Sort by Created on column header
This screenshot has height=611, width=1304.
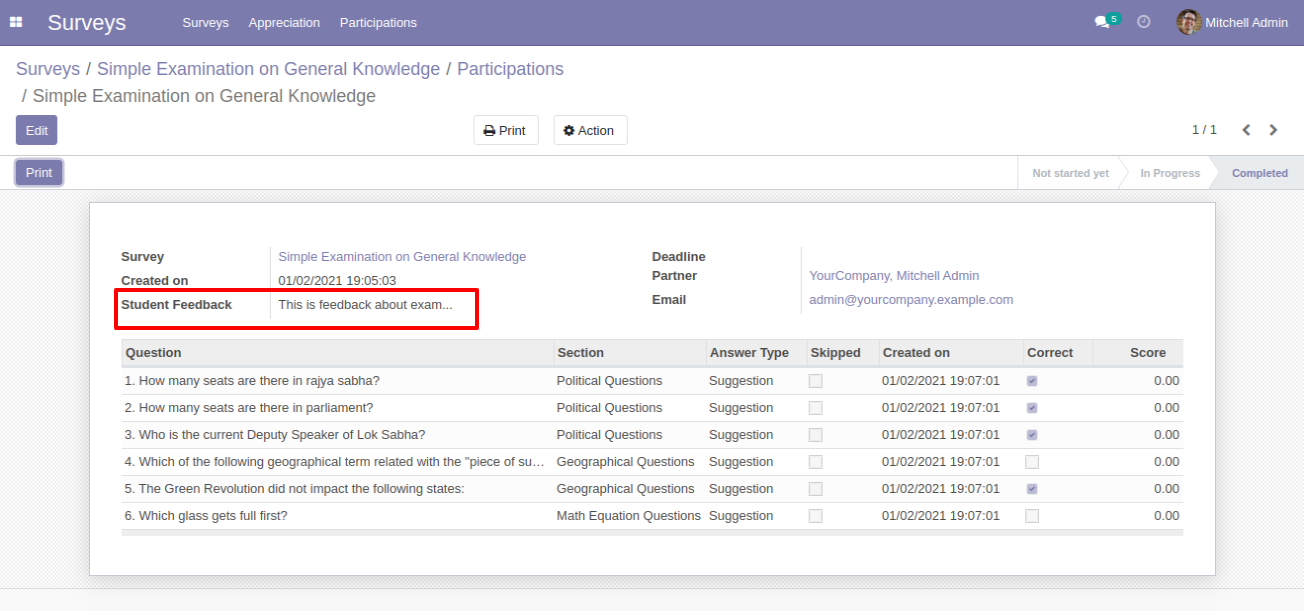click(951, 353)
